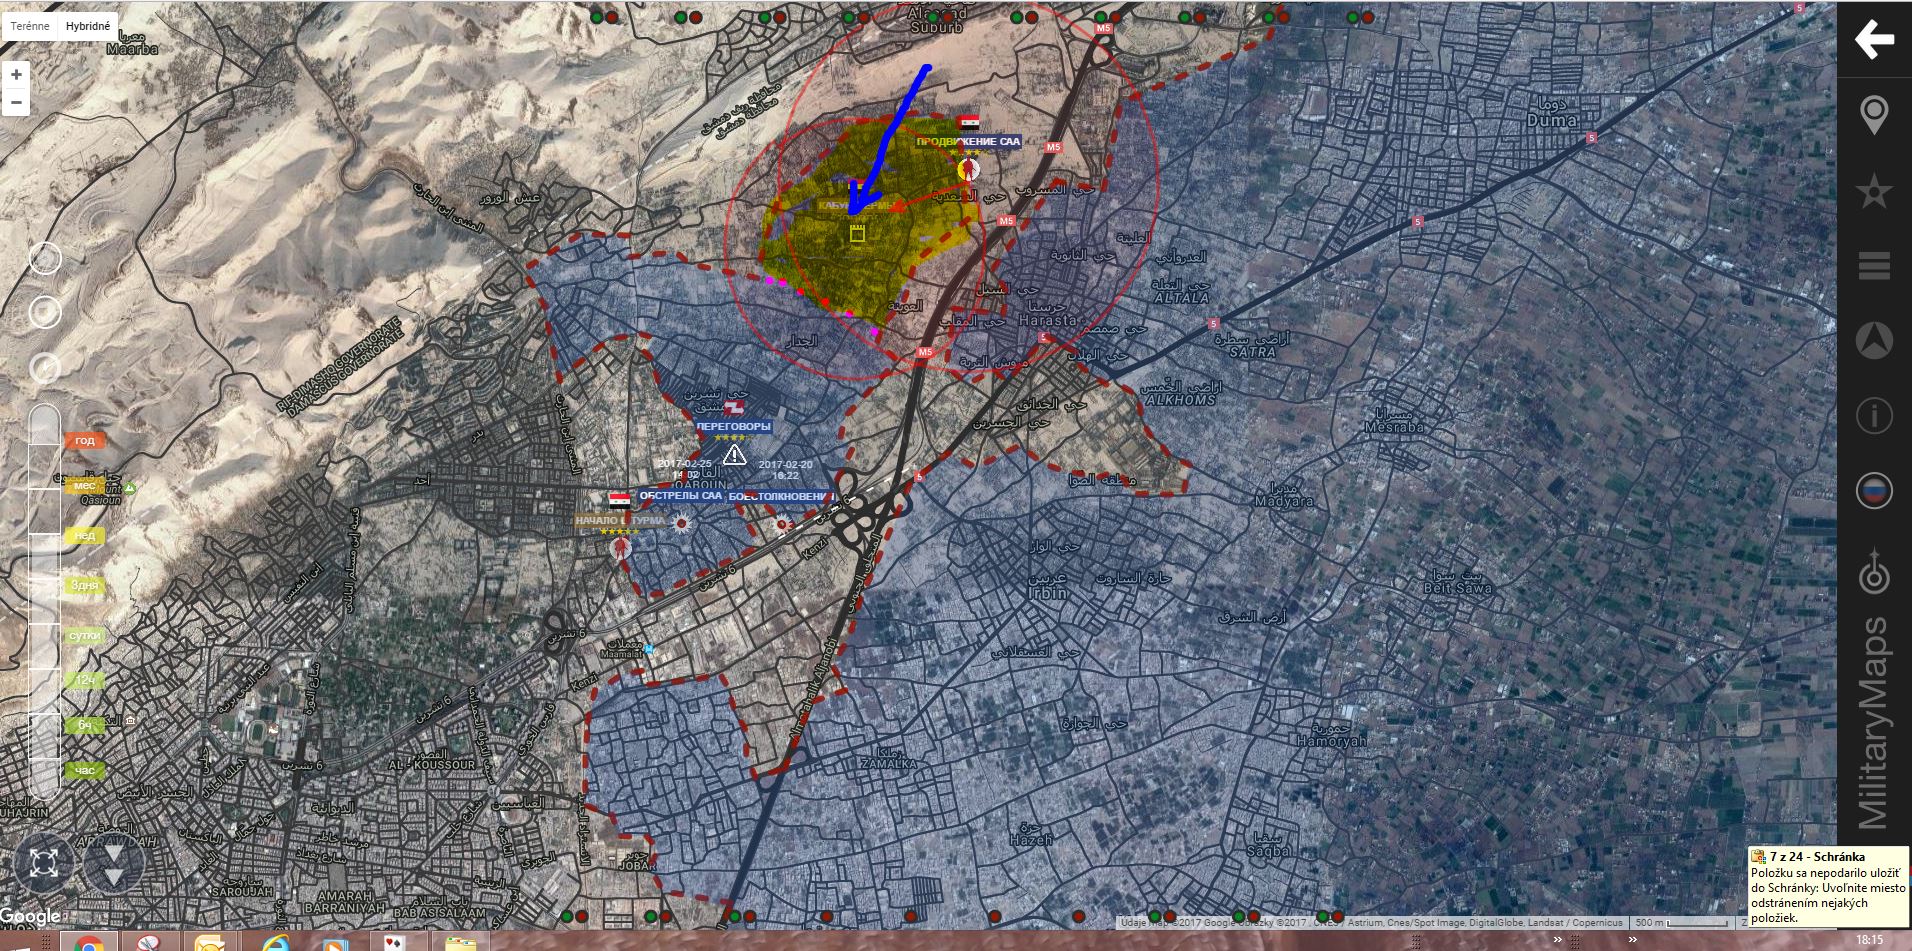Click the ПЕРЕГОВОРЫ event marker label
This screenshot has width=1912, height=951.
[734, 426]
